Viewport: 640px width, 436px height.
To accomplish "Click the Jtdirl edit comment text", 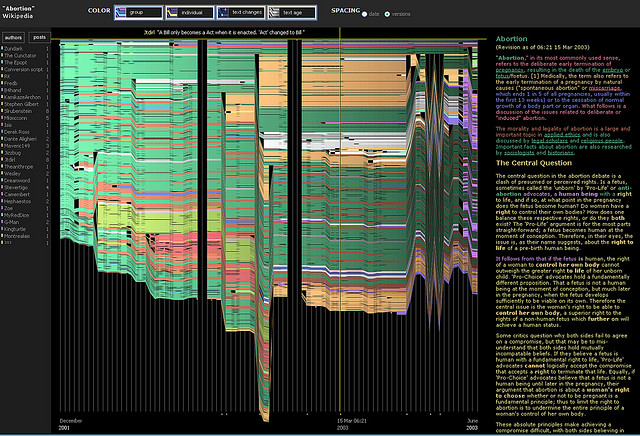I will 224,32.
